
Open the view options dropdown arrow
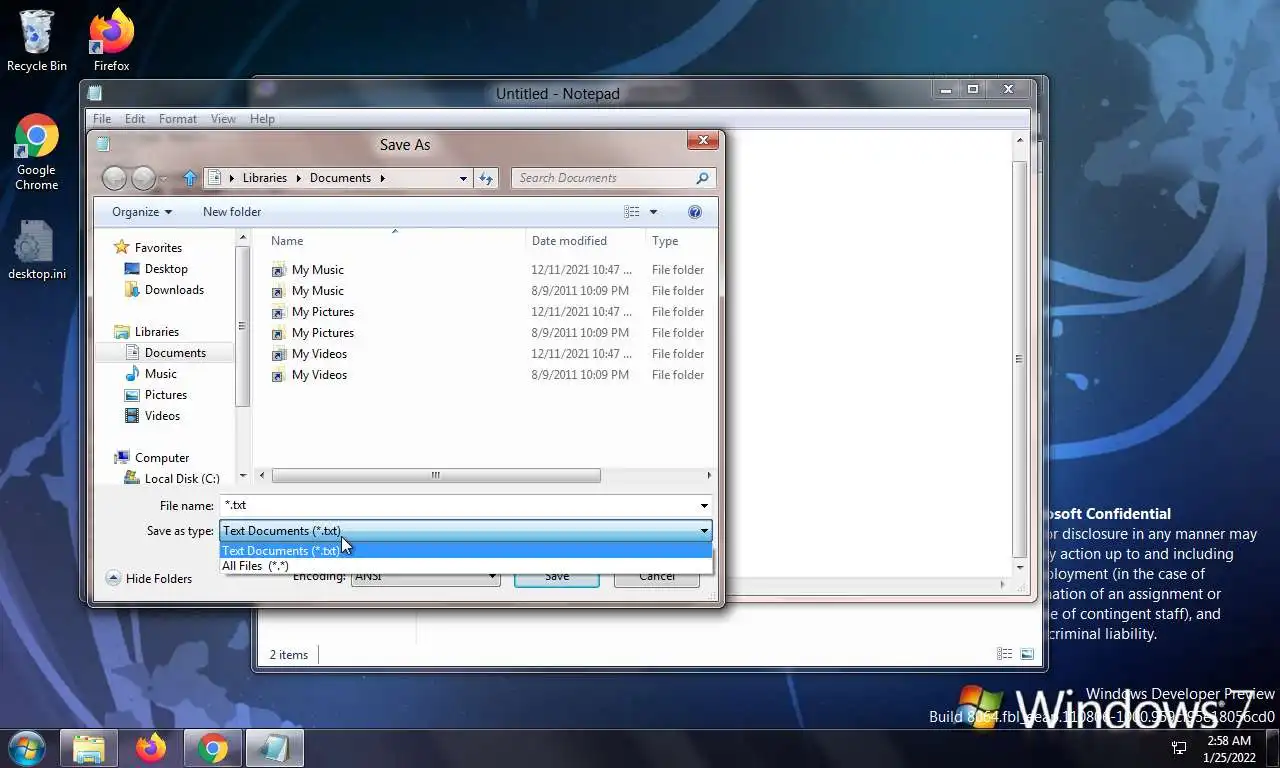(x=653, y=212)
